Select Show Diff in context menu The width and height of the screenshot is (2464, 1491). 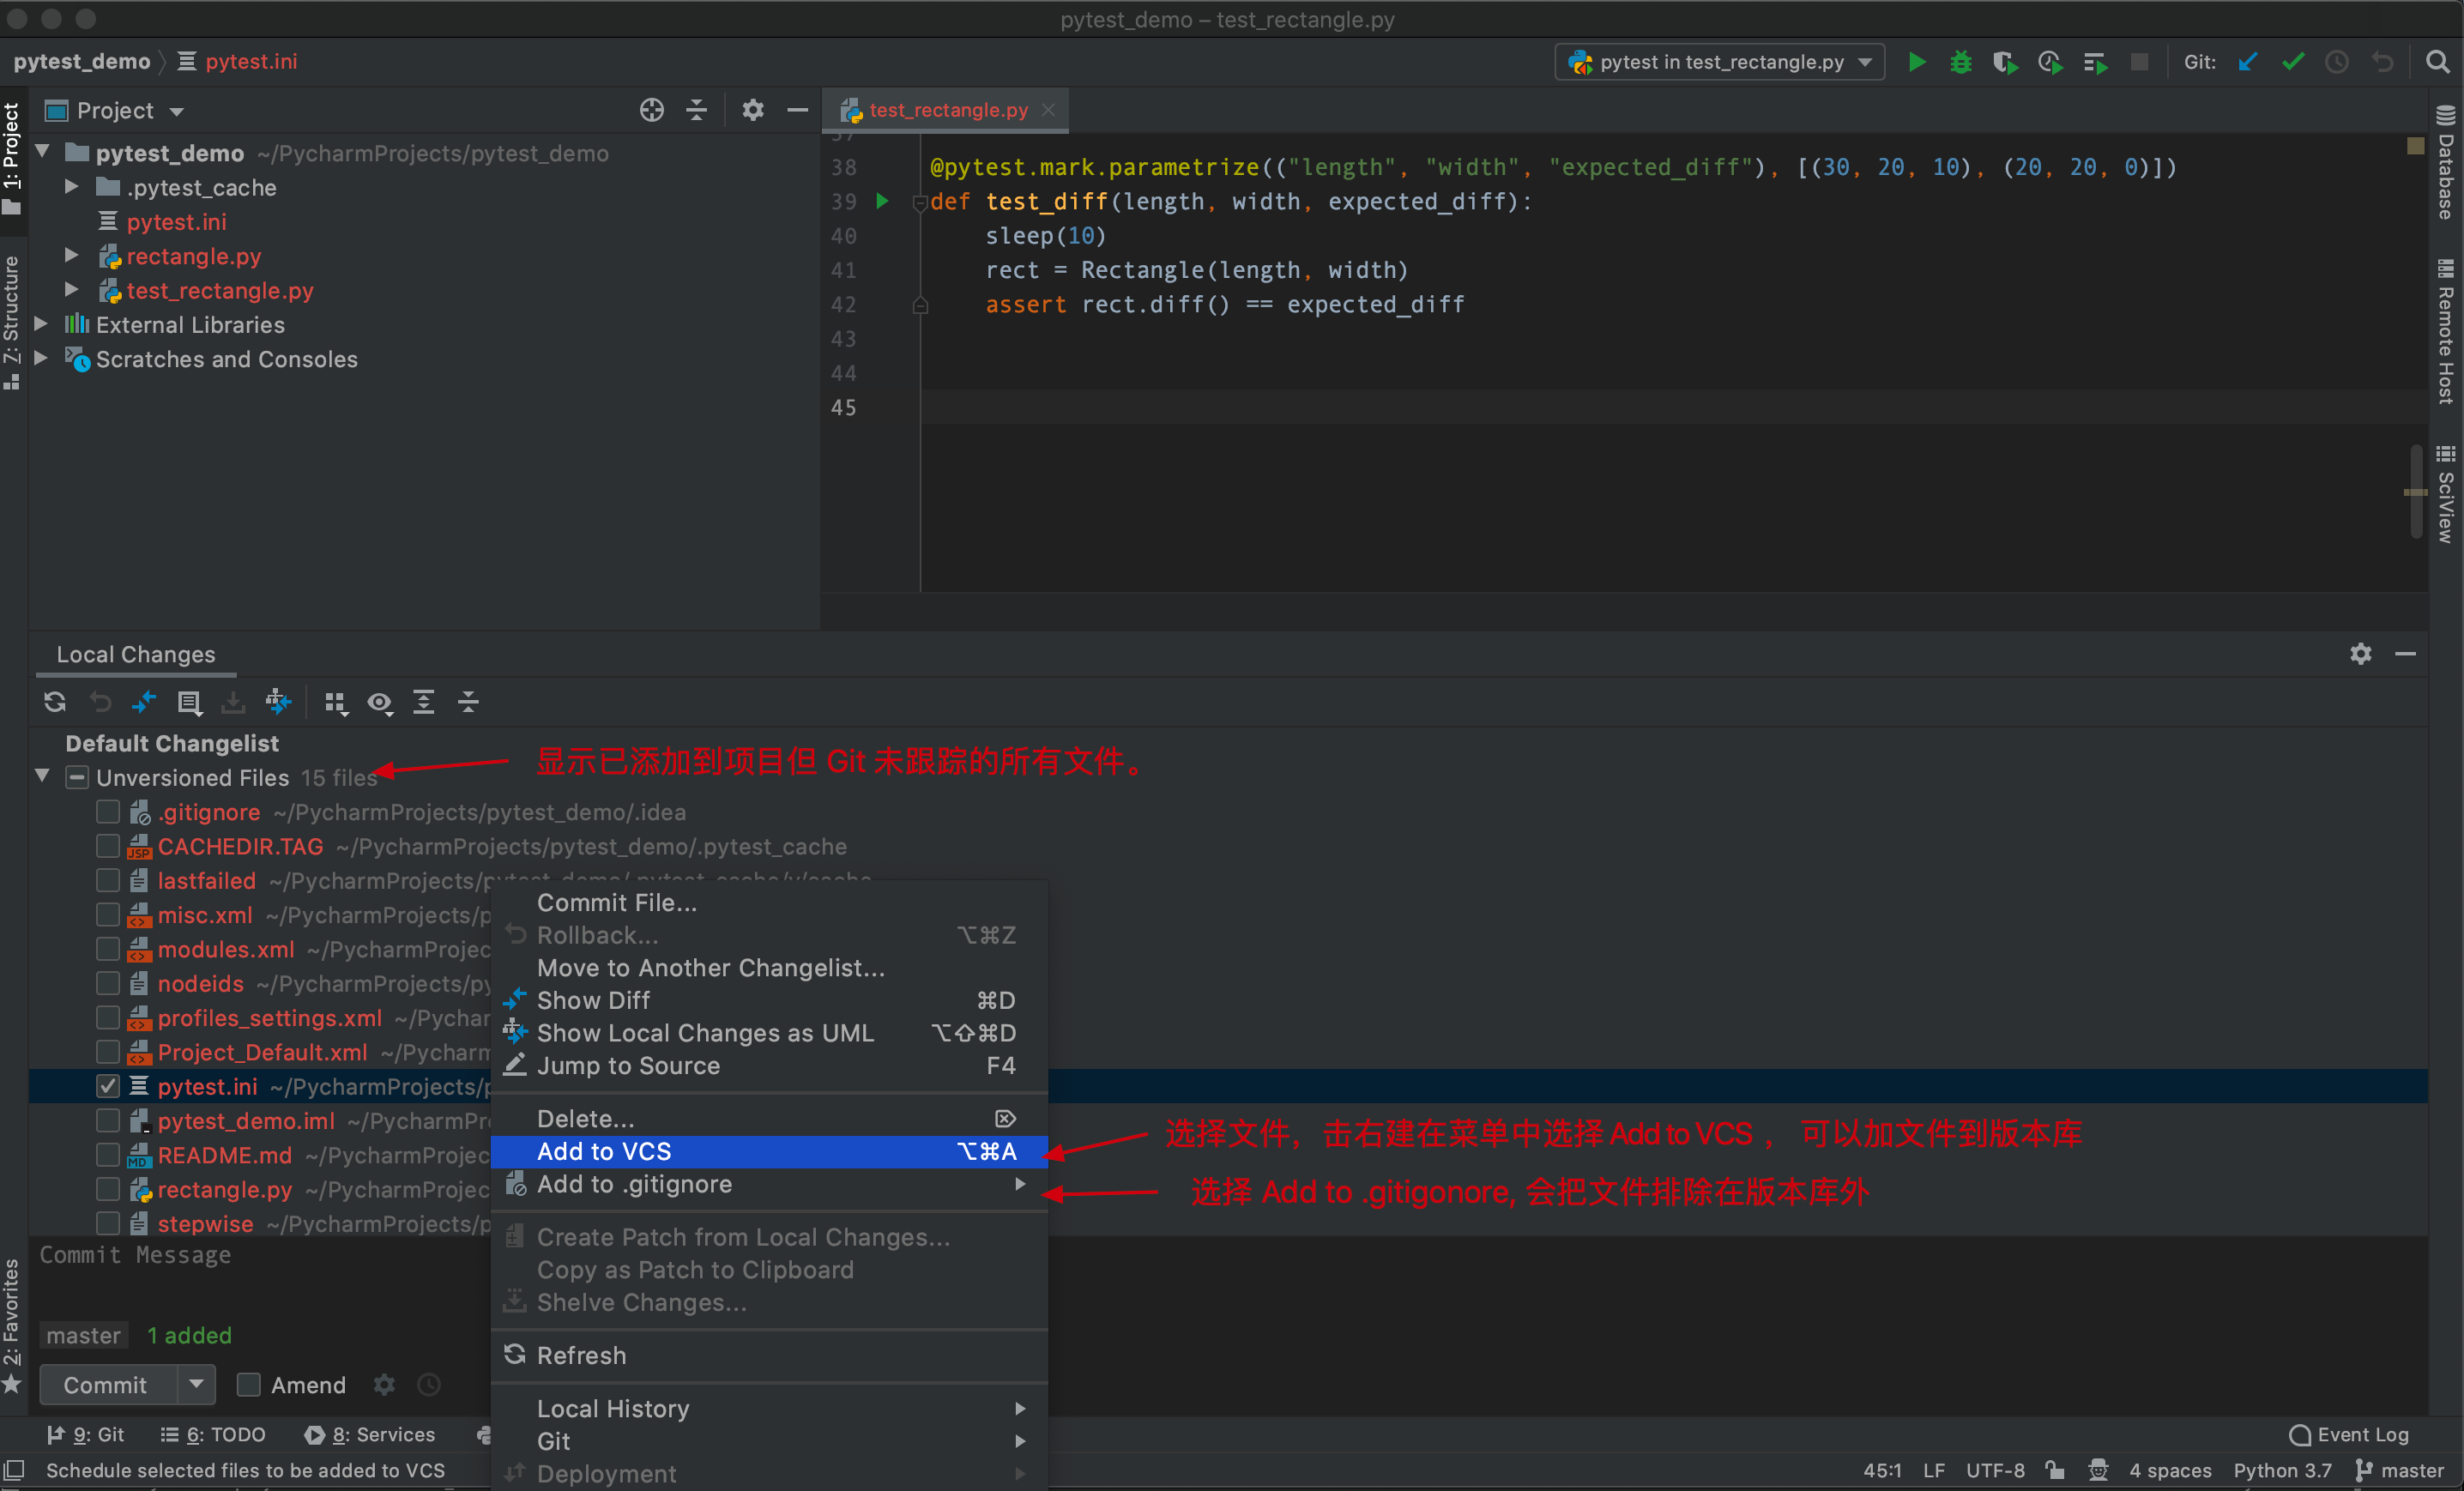[x=769, y=1000]
